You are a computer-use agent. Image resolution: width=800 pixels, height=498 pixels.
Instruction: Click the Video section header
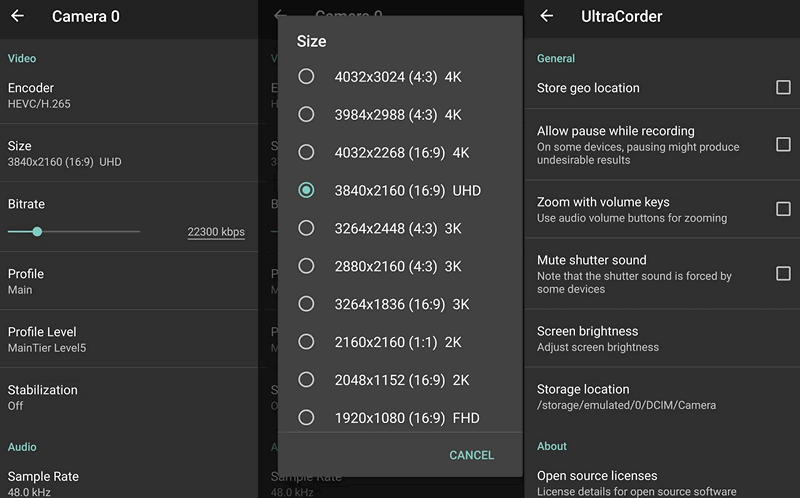coord(22,58)
